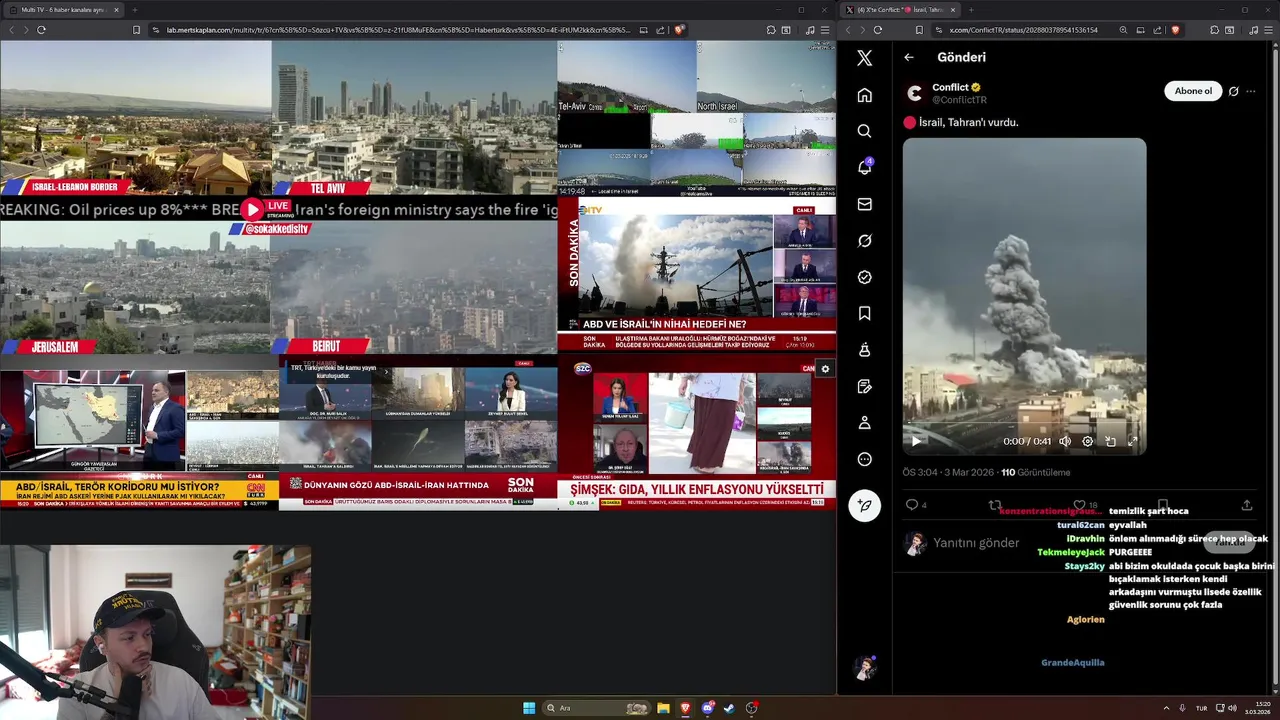Open Windows Start menu
1280x720 pixels.
click(x=529, y=708)
